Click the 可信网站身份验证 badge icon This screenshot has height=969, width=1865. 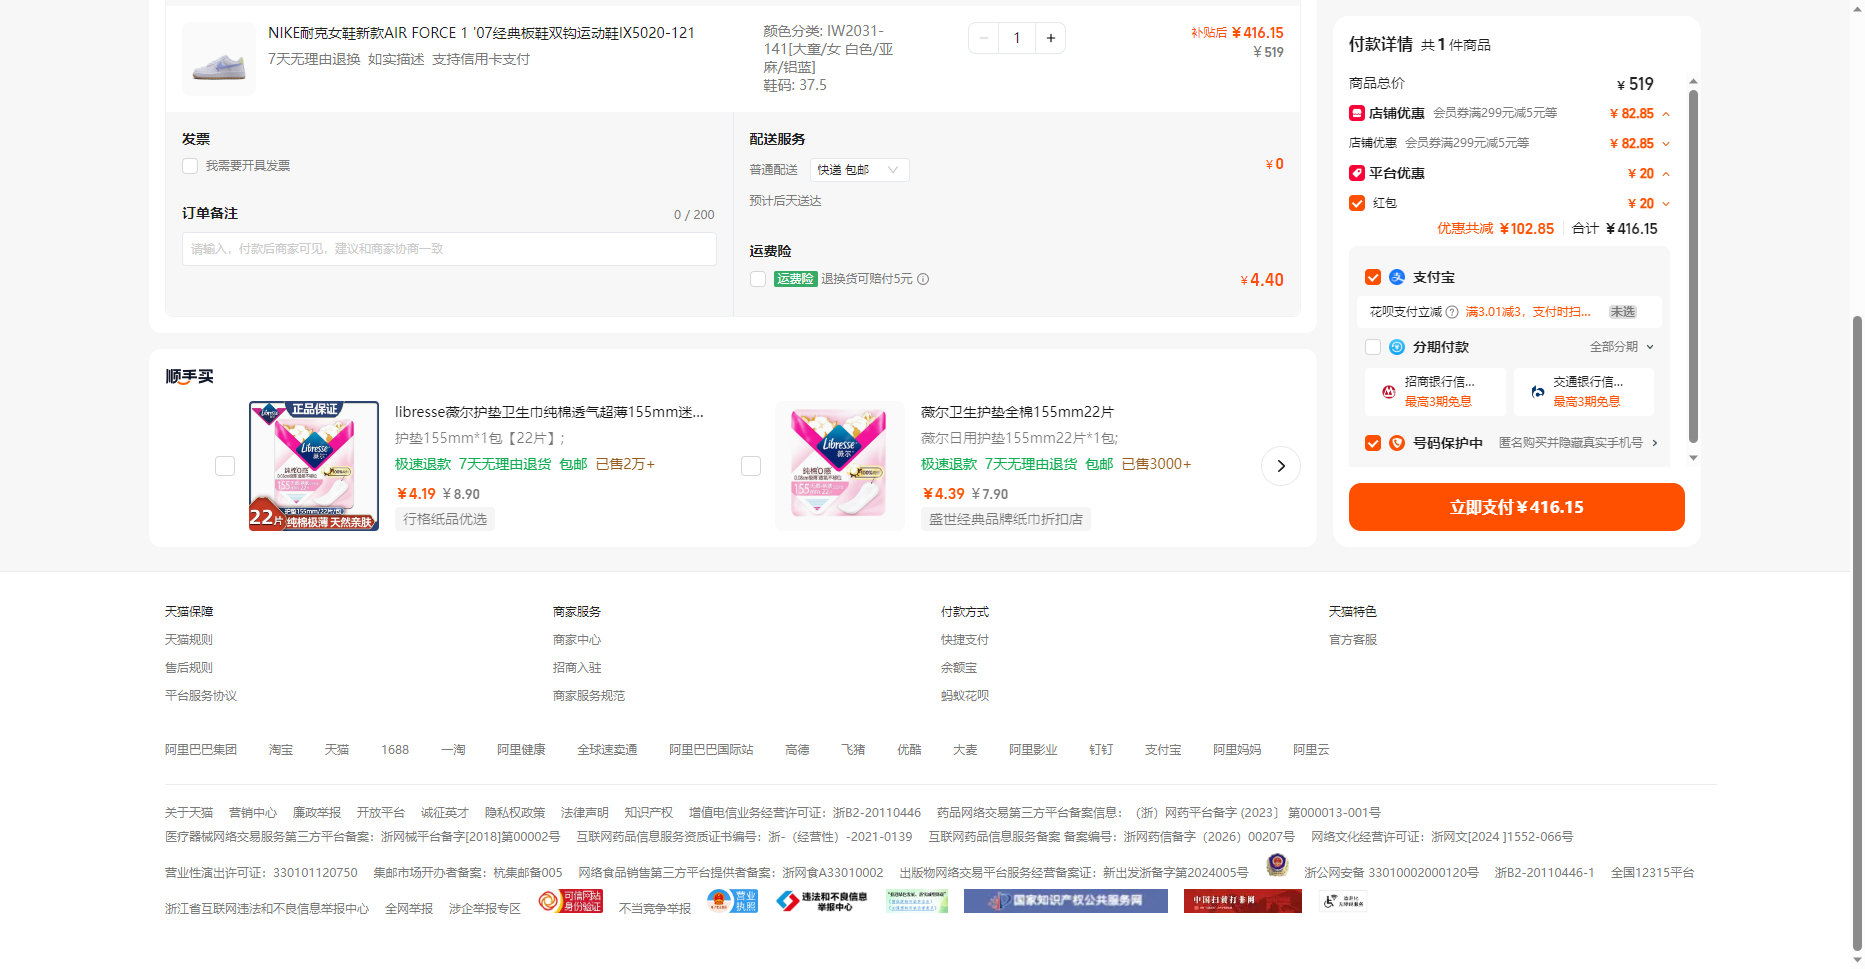pyautogui.click(x=570, y=901)
